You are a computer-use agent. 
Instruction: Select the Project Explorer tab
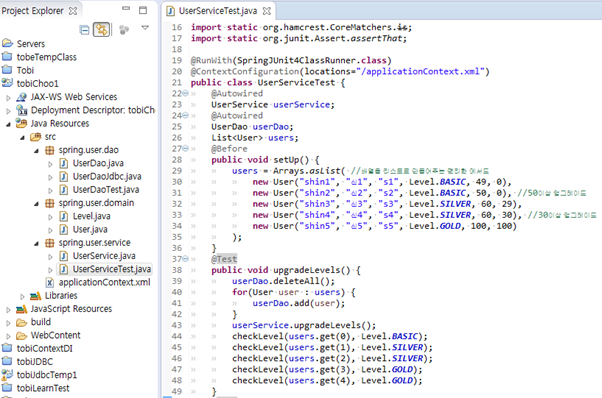[x=33, y=11]
